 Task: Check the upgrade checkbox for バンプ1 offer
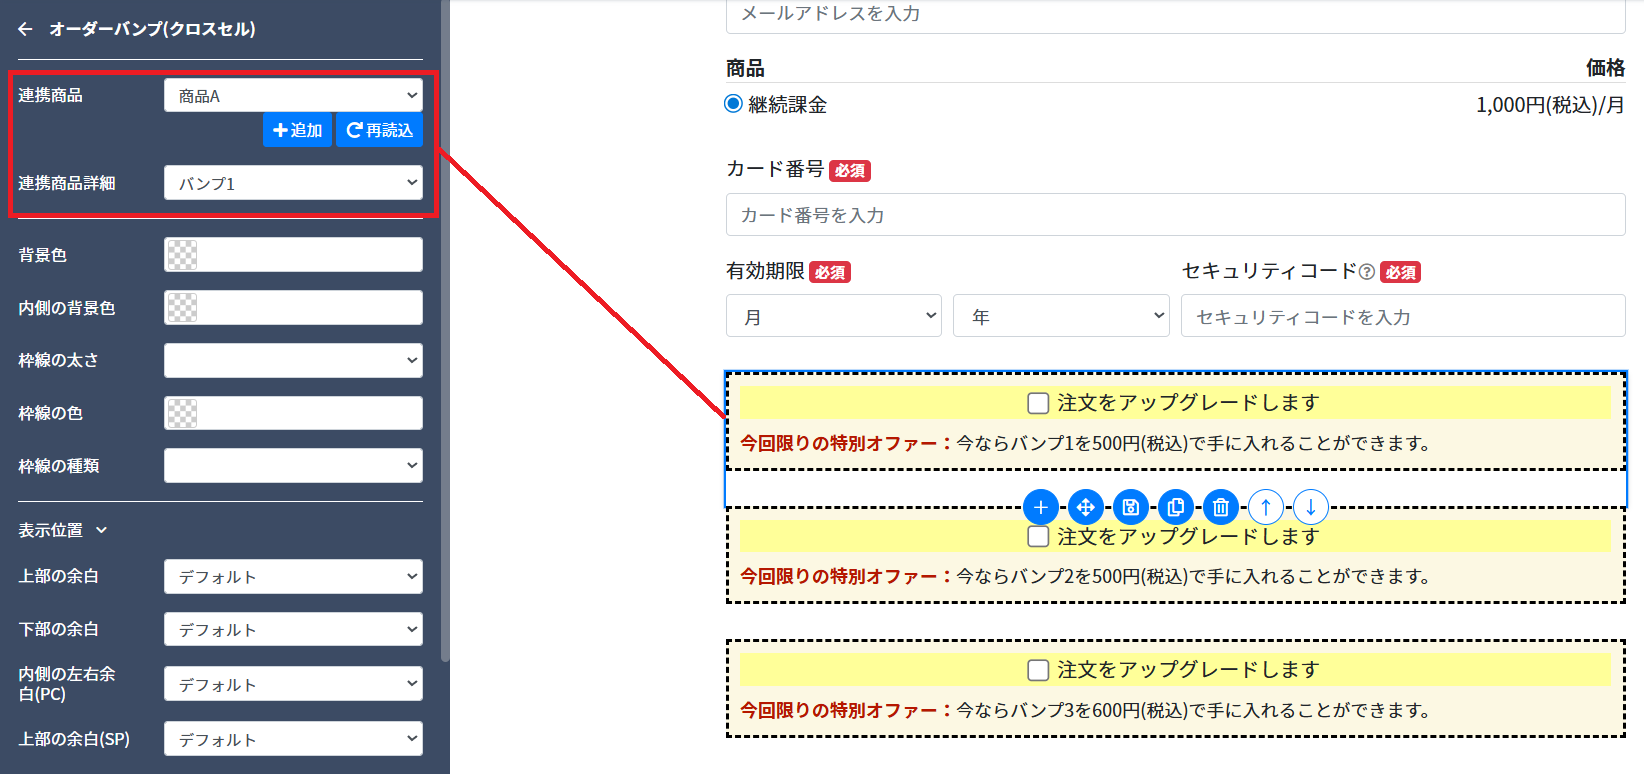(1038, 403)
